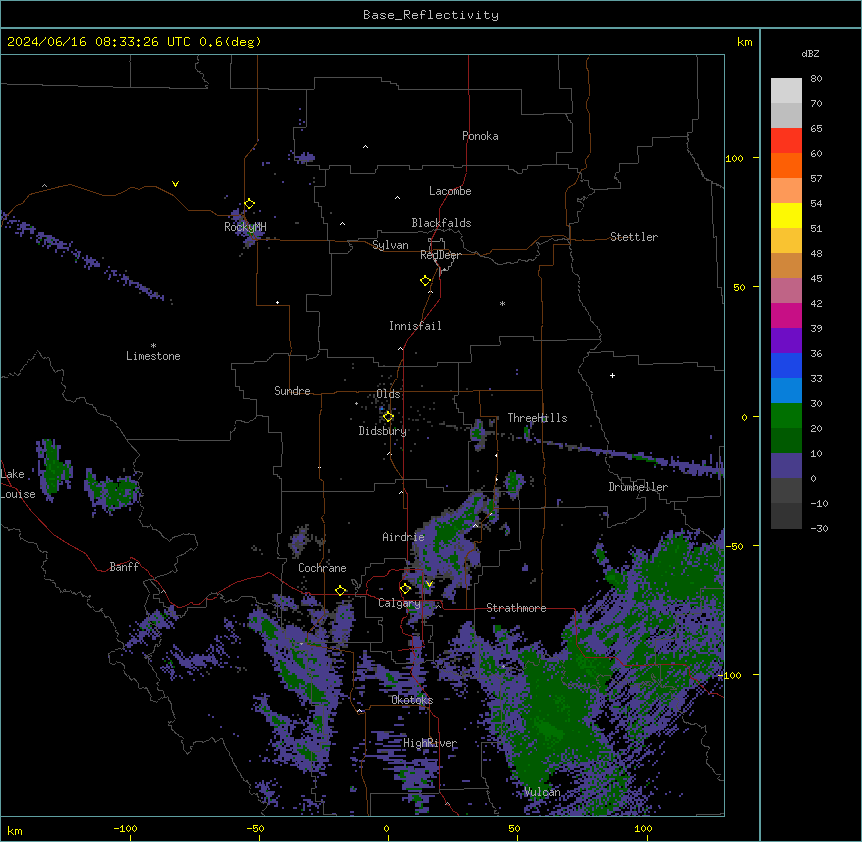Click the Ponoka city label
862x842 pixels.
click(x=480, y=136)
